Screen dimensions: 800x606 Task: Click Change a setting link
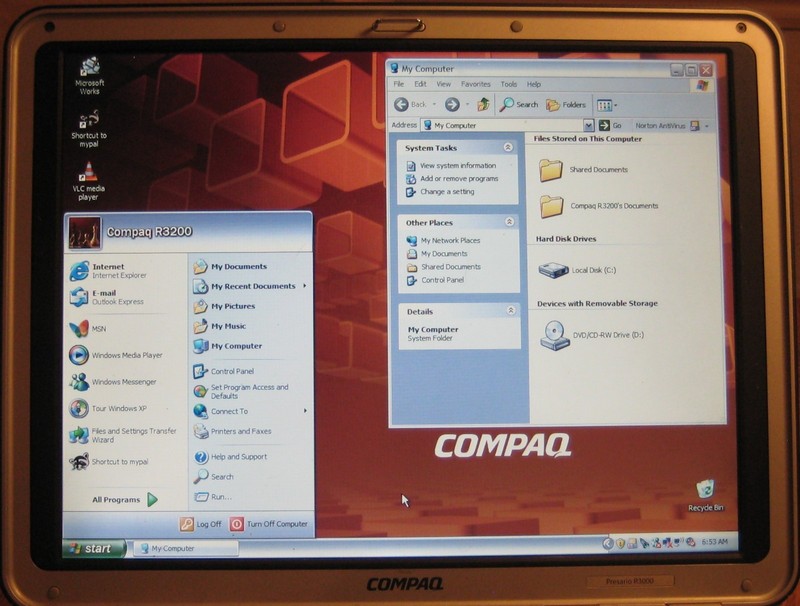440,192
